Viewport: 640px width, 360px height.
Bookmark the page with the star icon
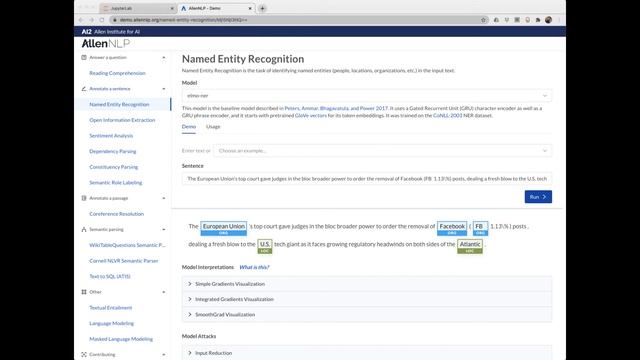coord(483,20)
